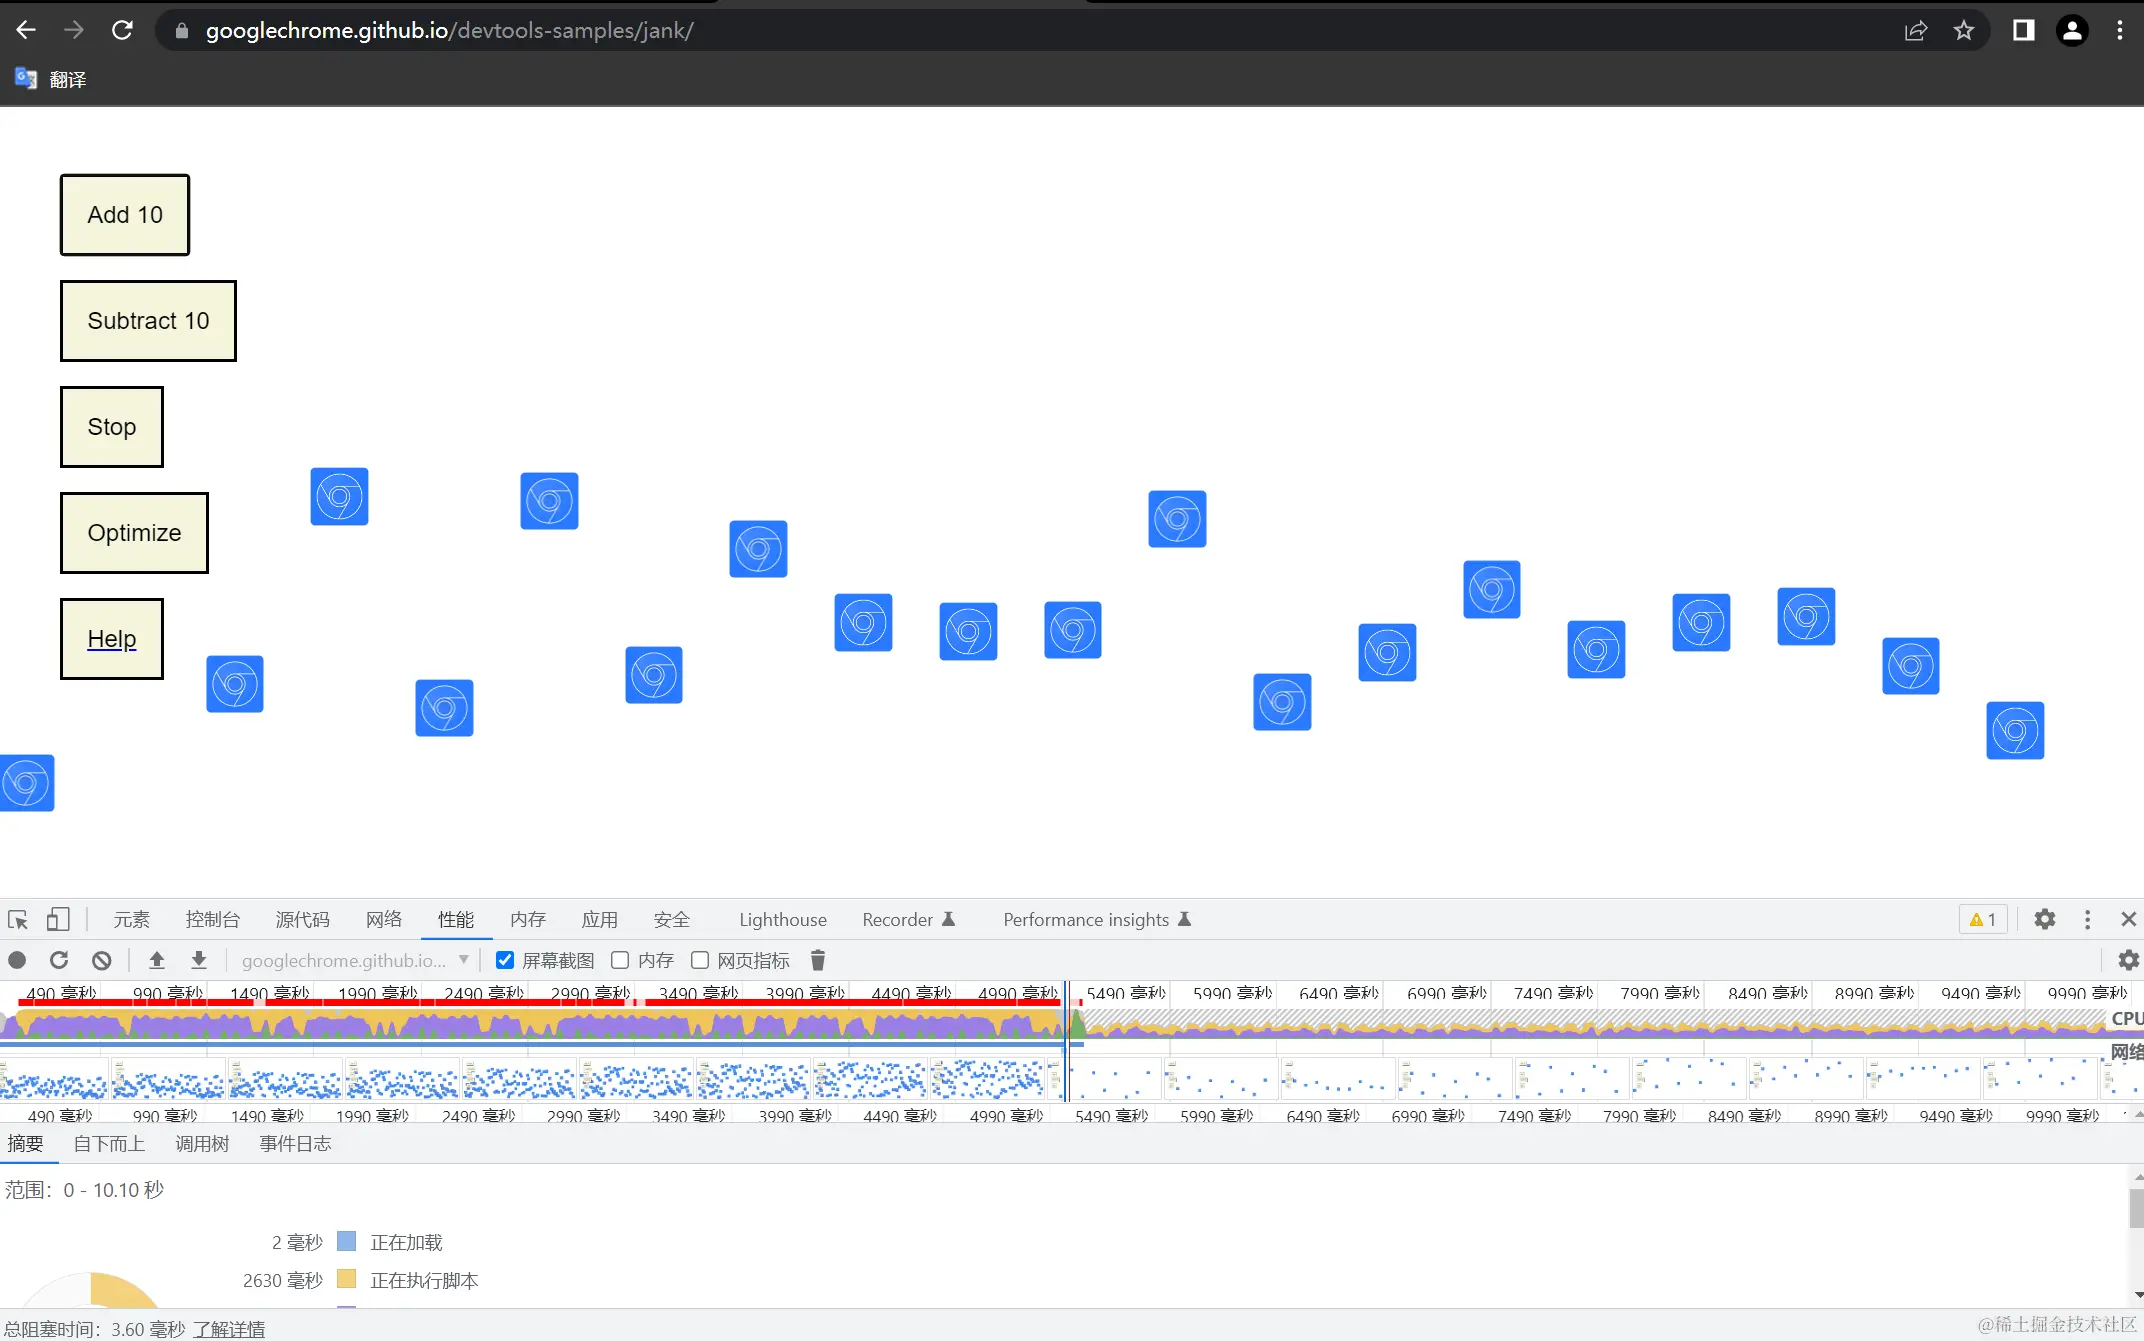This screenshot has width=2144, height=1341.
Task: Start recording with the record button
Action: tap(17, 961)
